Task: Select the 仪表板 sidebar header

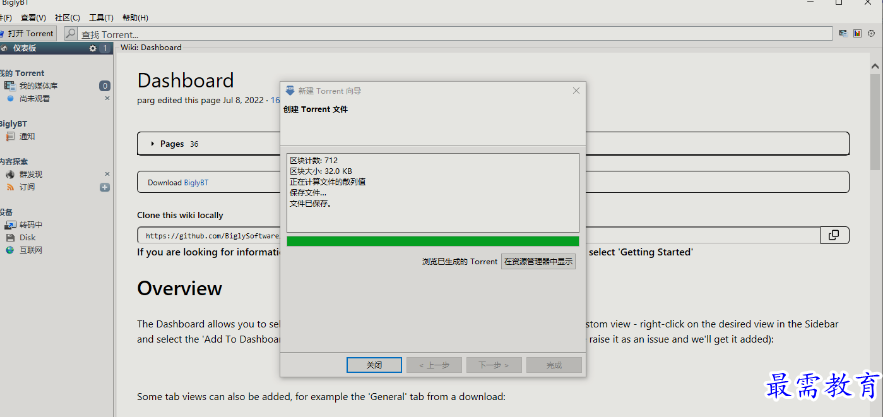Action: [x=56, y=48]
